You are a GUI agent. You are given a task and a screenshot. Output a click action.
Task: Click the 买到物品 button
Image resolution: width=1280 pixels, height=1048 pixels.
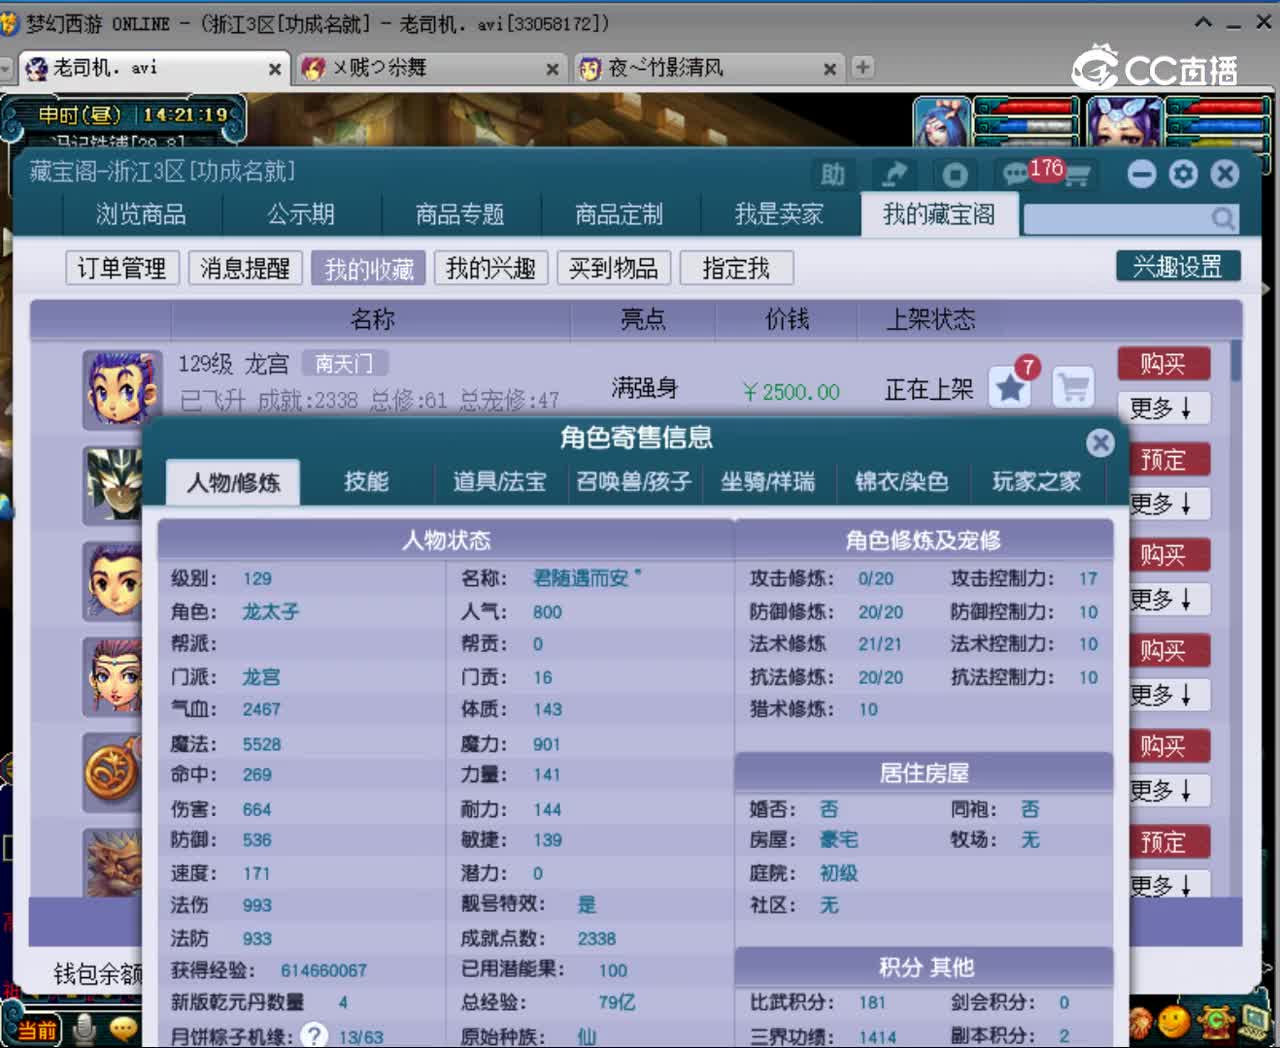pos(613,268)
